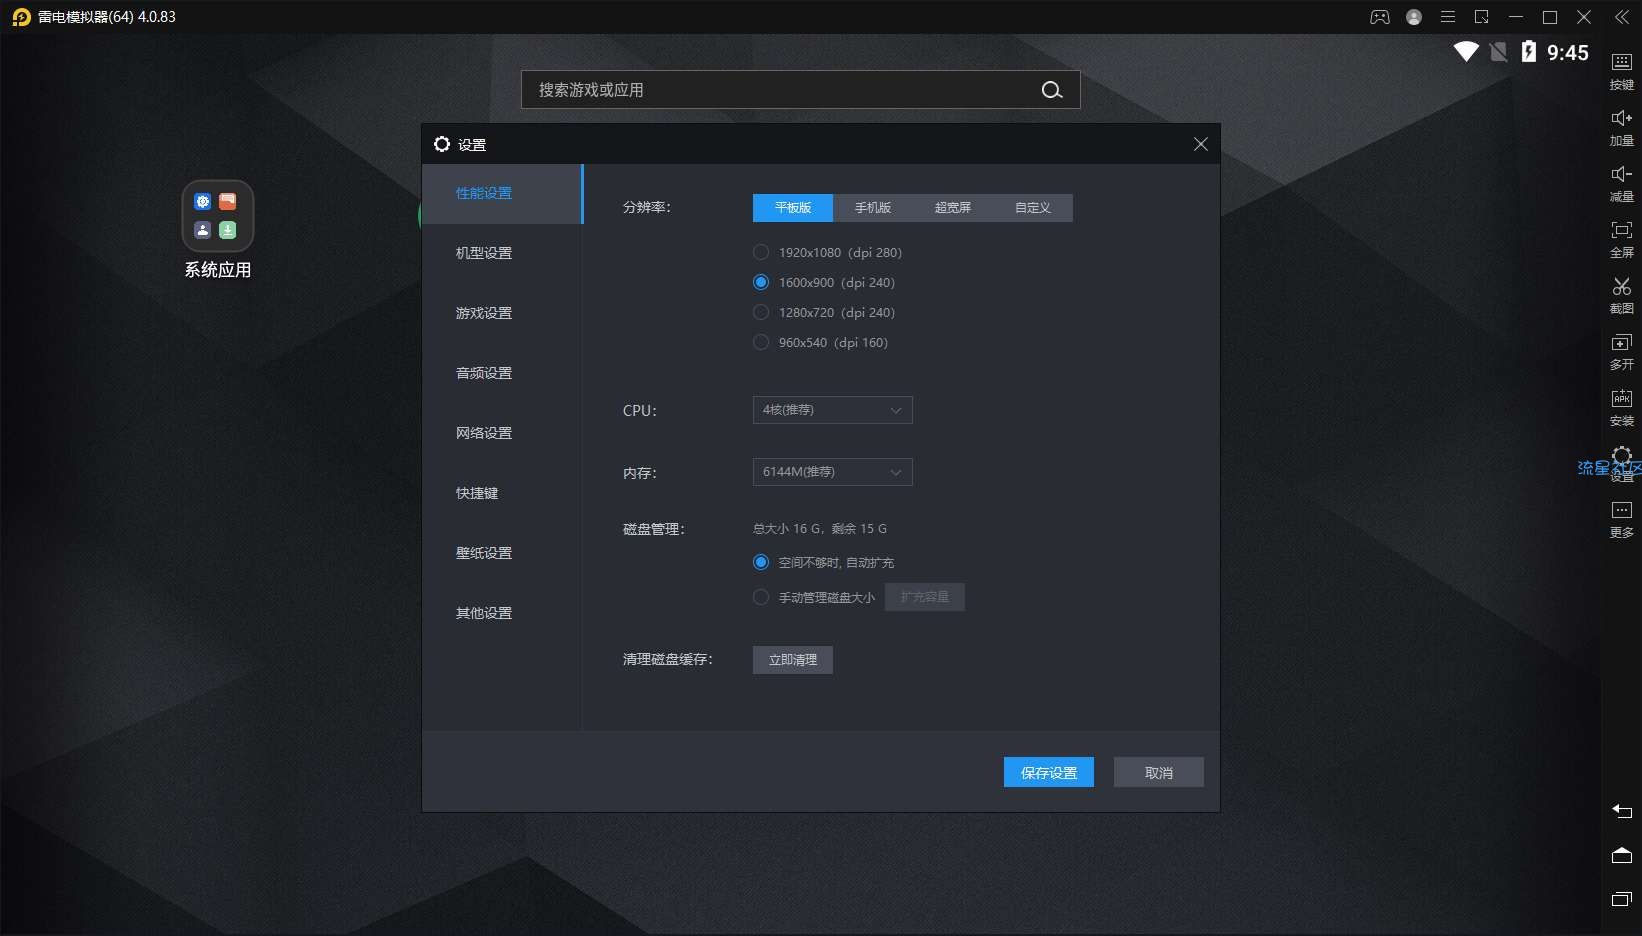1642x936 pixels.
Task: Switch to 手机版 resolution tab
Action: (873, 208)
